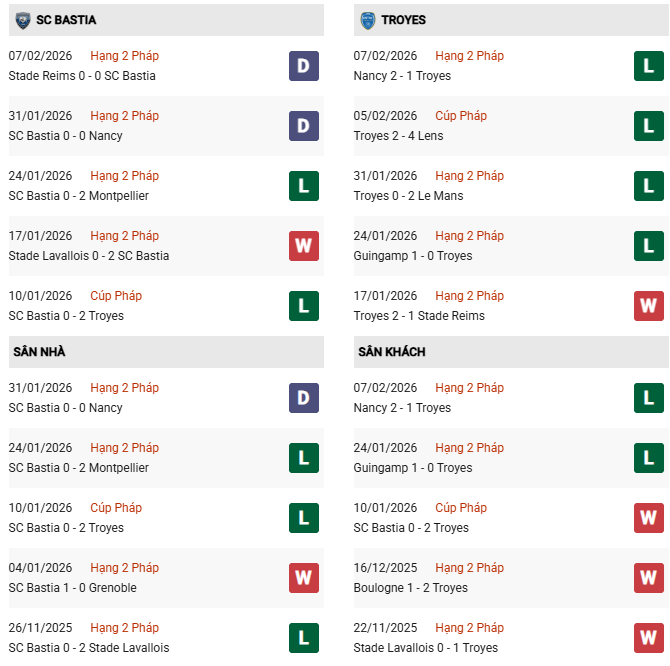Click the D badge for Stade Reims 0-0 SC Bastia

coord(303,66)
